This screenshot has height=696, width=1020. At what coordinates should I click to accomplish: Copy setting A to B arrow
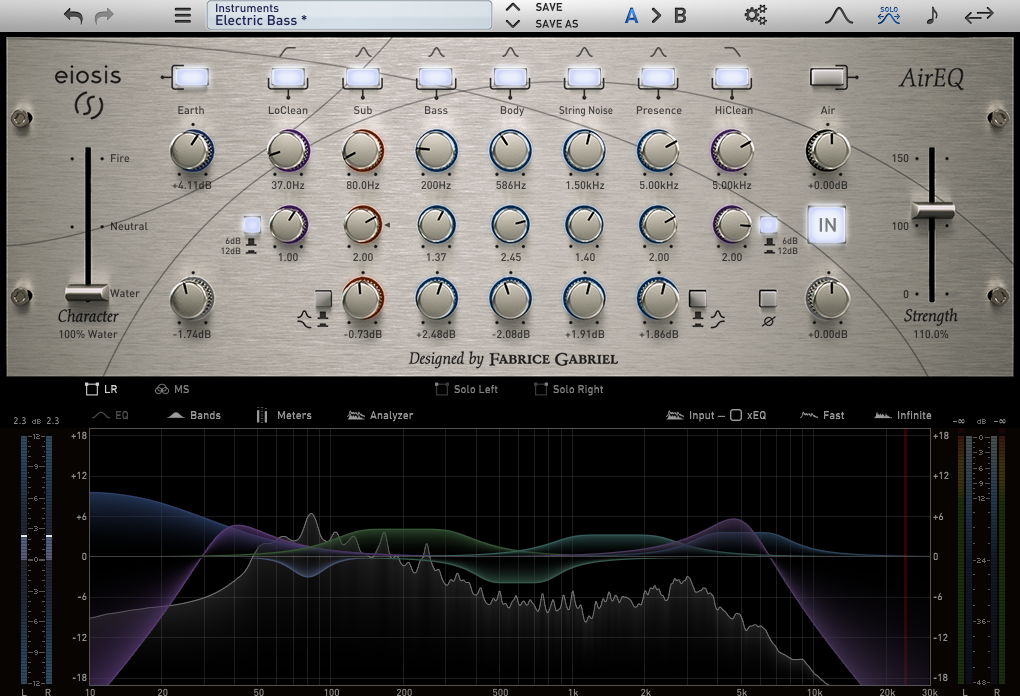point(656,15)
